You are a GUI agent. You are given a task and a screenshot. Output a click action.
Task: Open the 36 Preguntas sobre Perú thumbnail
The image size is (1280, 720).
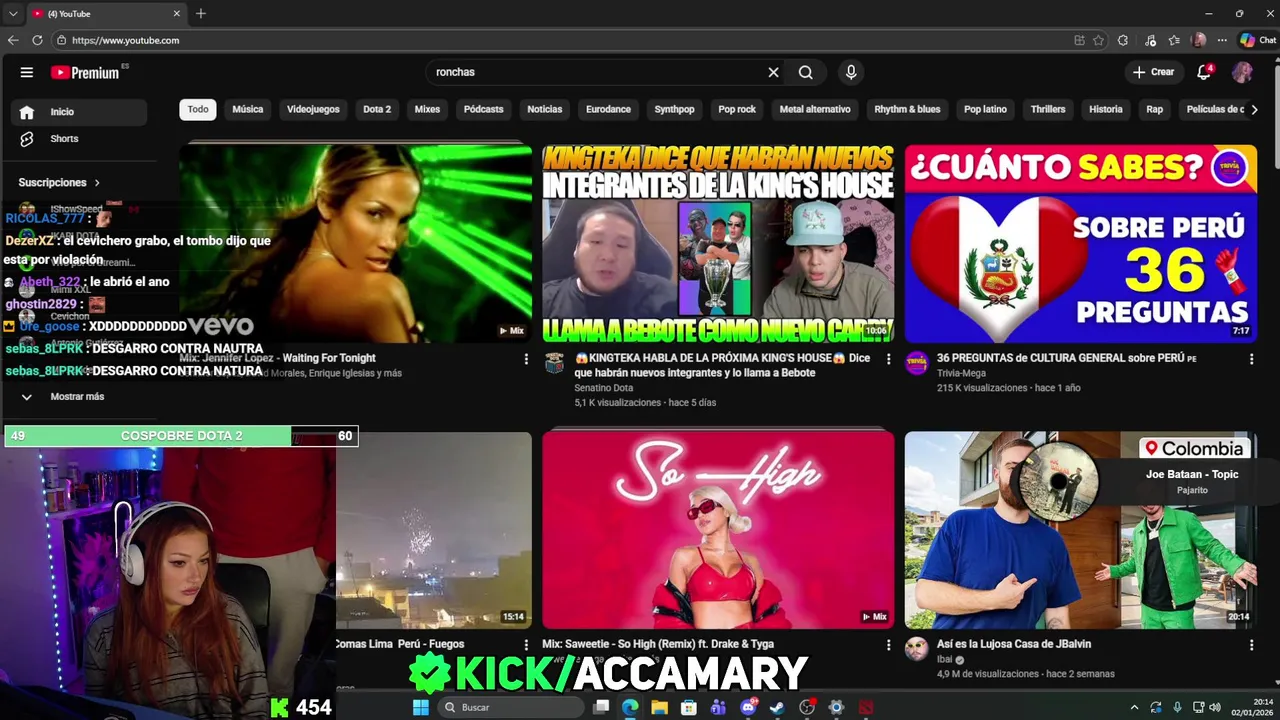coord(1081,243)
